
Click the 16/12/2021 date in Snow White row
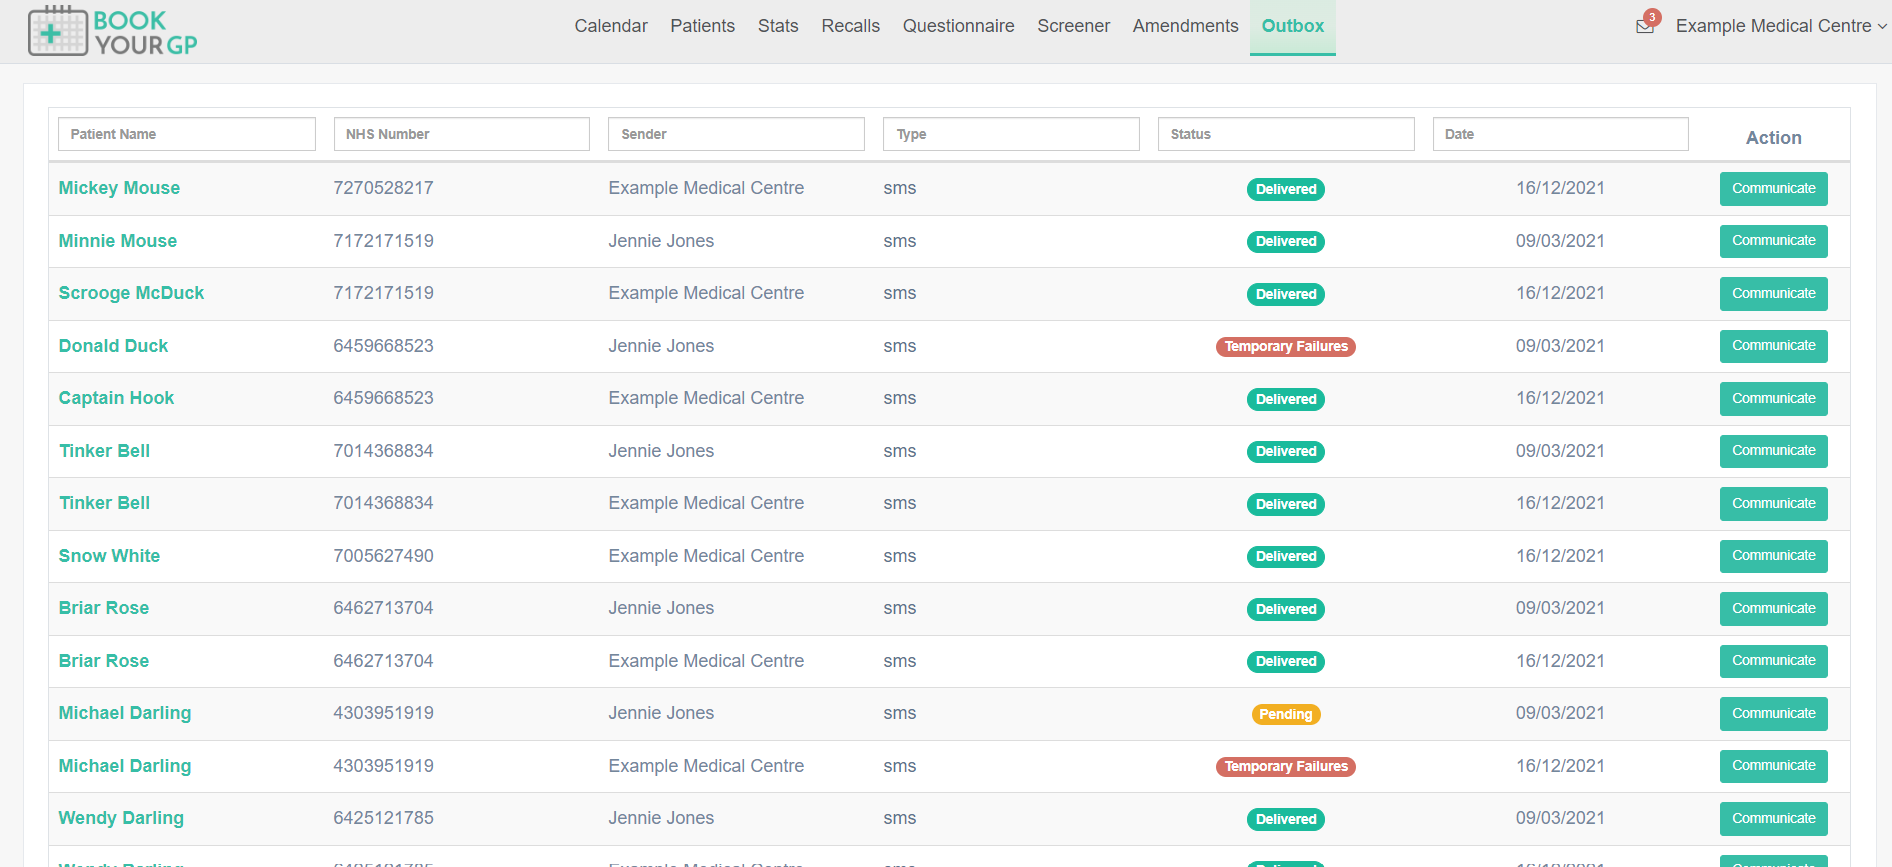point(1560,556)
